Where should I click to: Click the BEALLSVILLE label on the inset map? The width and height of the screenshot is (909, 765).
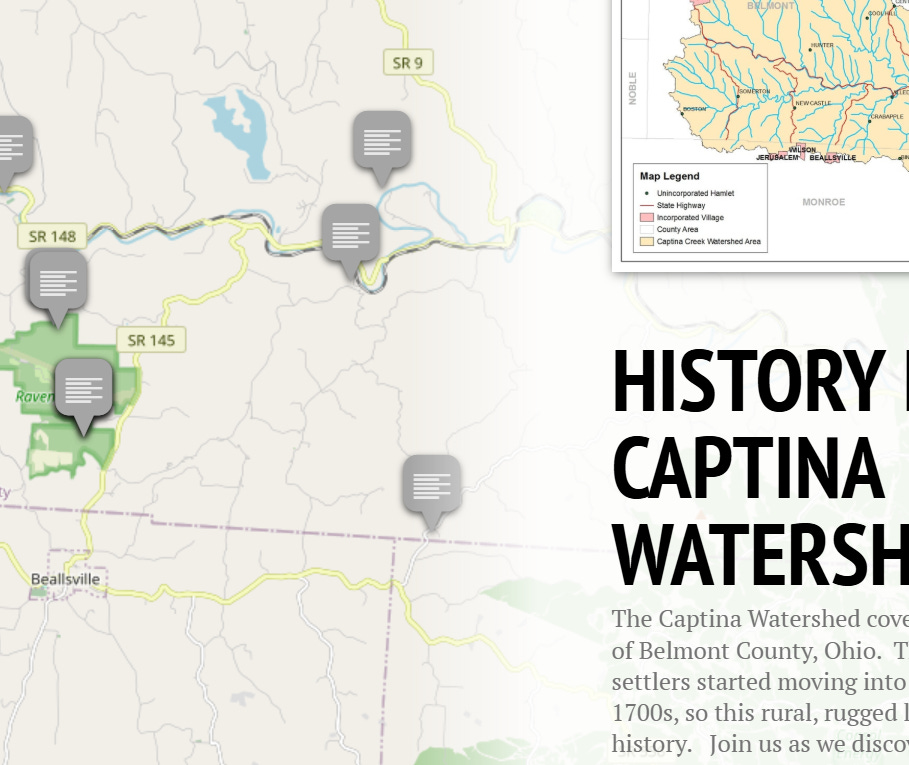[x=832, y=158]
